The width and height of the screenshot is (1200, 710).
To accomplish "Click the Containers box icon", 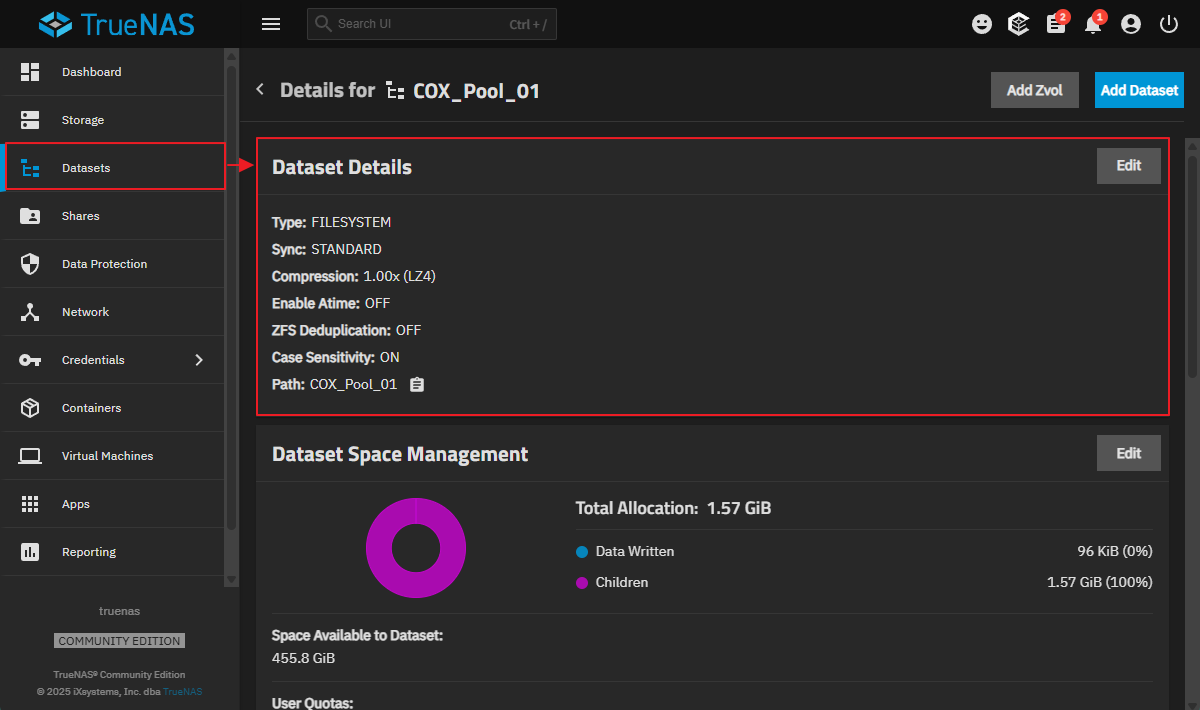I will 30,408.
